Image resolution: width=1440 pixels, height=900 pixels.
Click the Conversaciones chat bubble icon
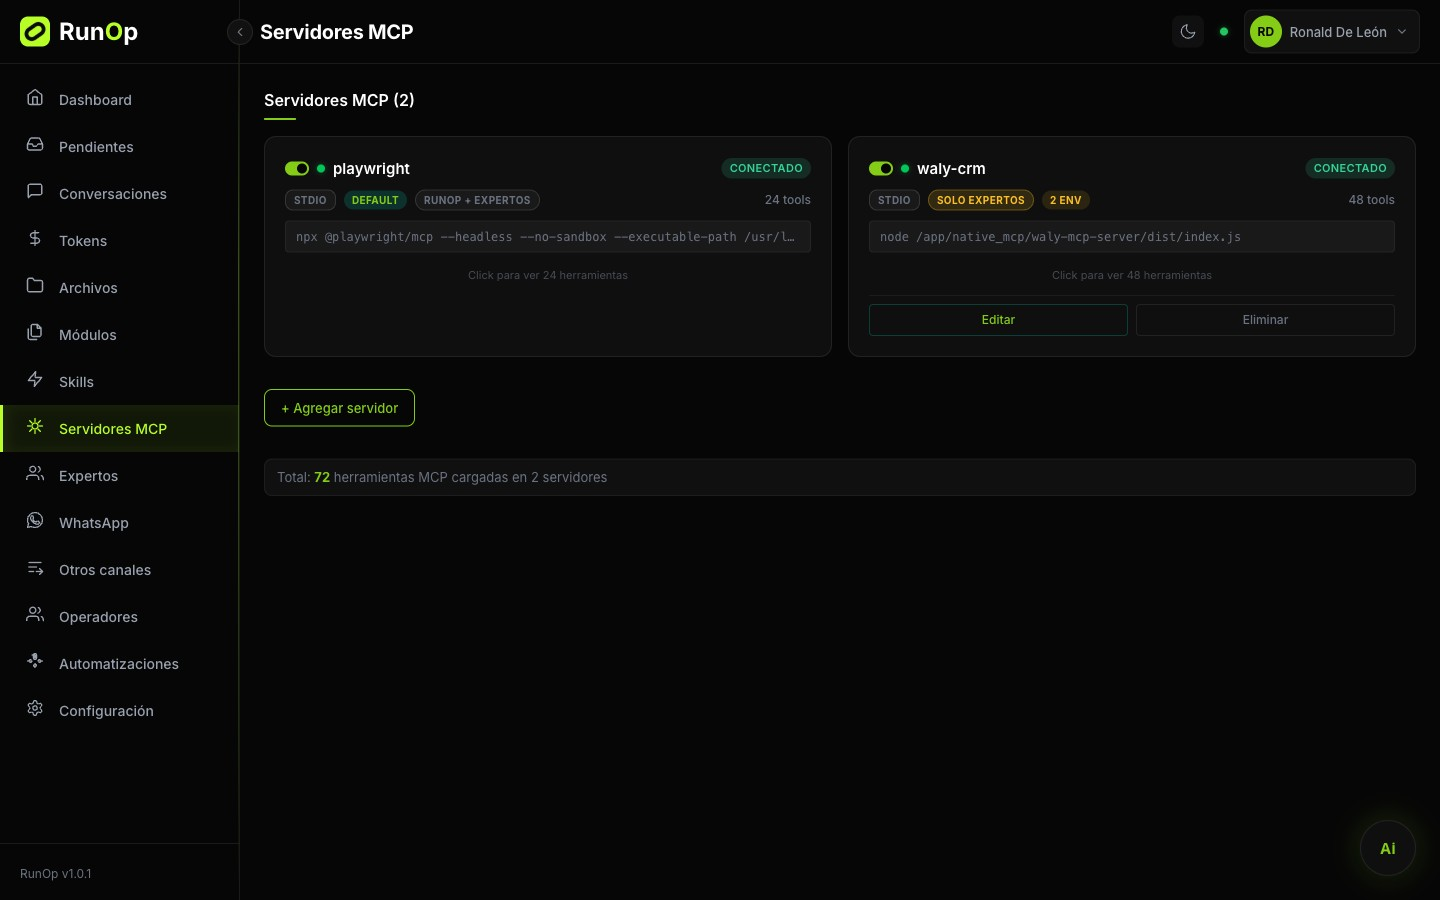[x=35, y=192]
